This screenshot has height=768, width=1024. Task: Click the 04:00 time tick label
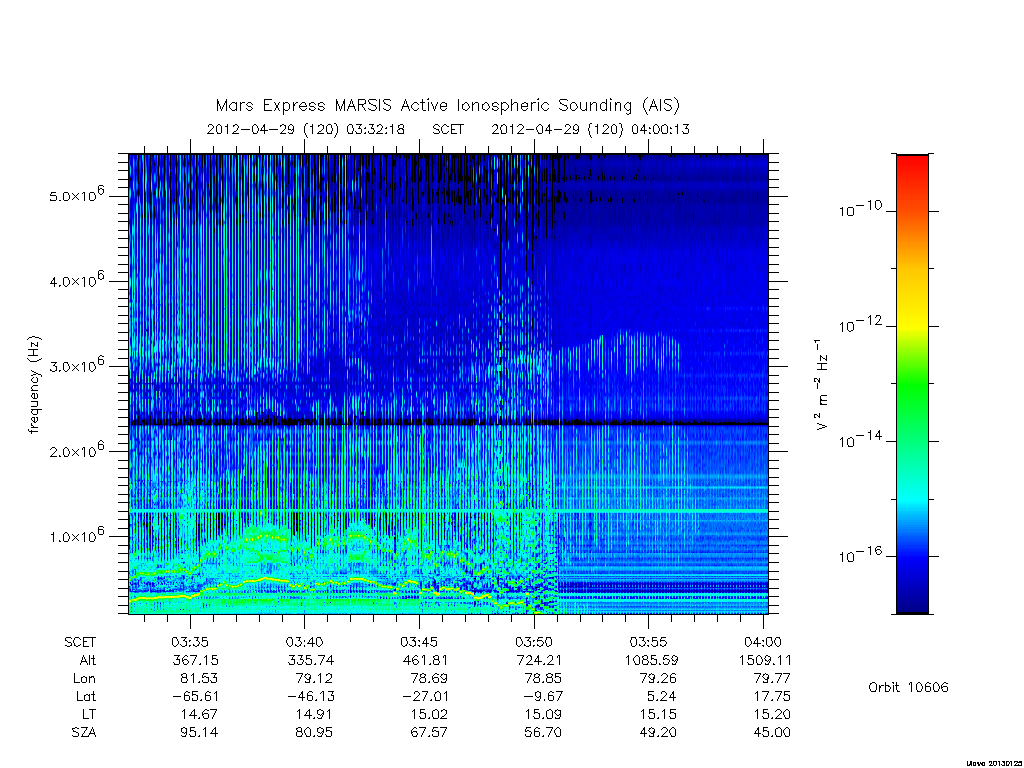pos(763,642)
